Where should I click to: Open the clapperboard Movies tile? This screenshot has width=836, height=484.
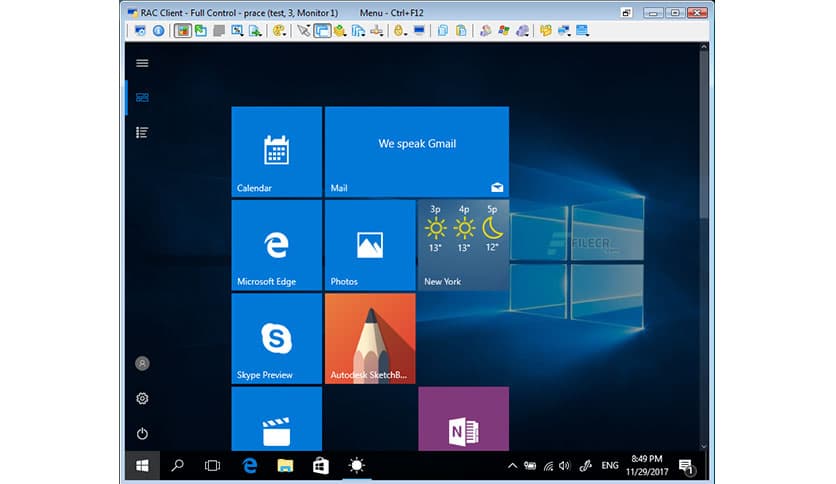click(277, 419)
